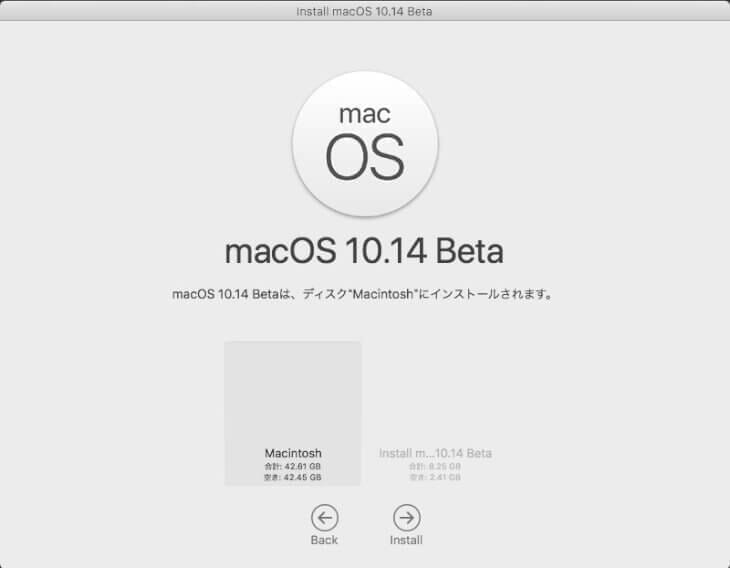Click the Install macOS 10.14 Beta window title
This screenshot has height=568, width=730.
point(365,11)
